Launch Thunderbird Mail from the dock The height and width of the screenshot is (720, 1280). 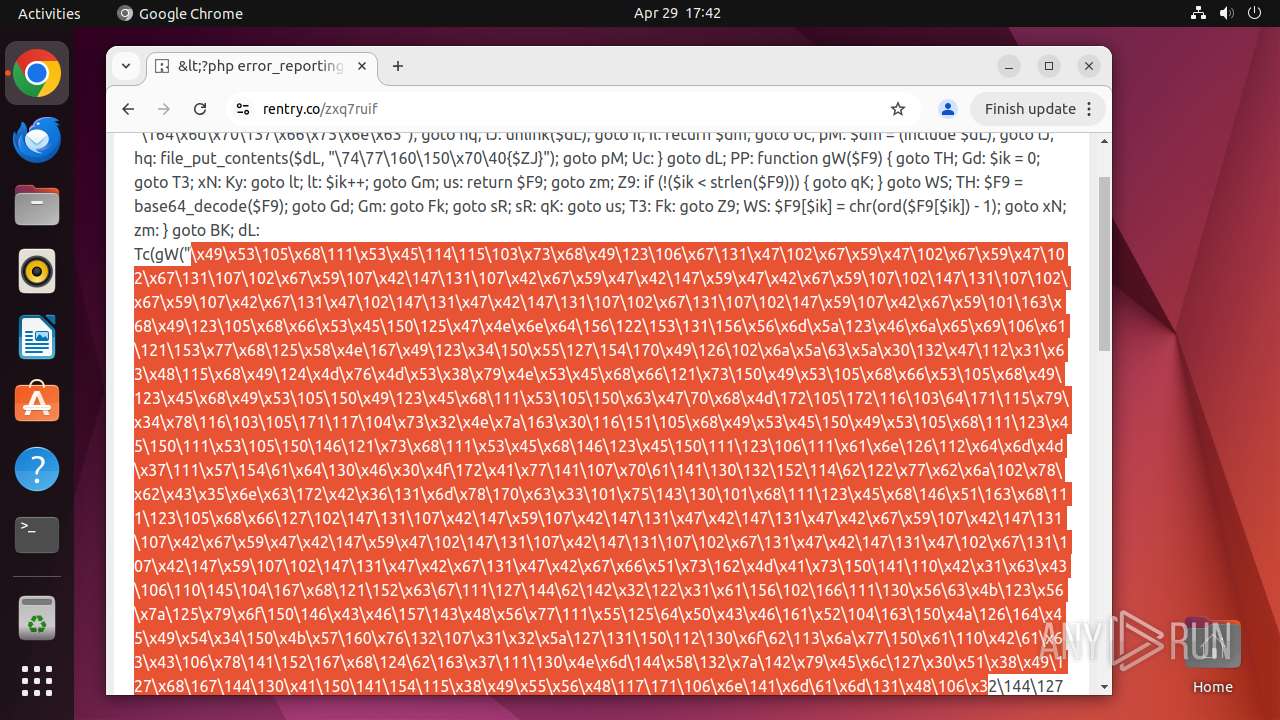tap(37, 140)
